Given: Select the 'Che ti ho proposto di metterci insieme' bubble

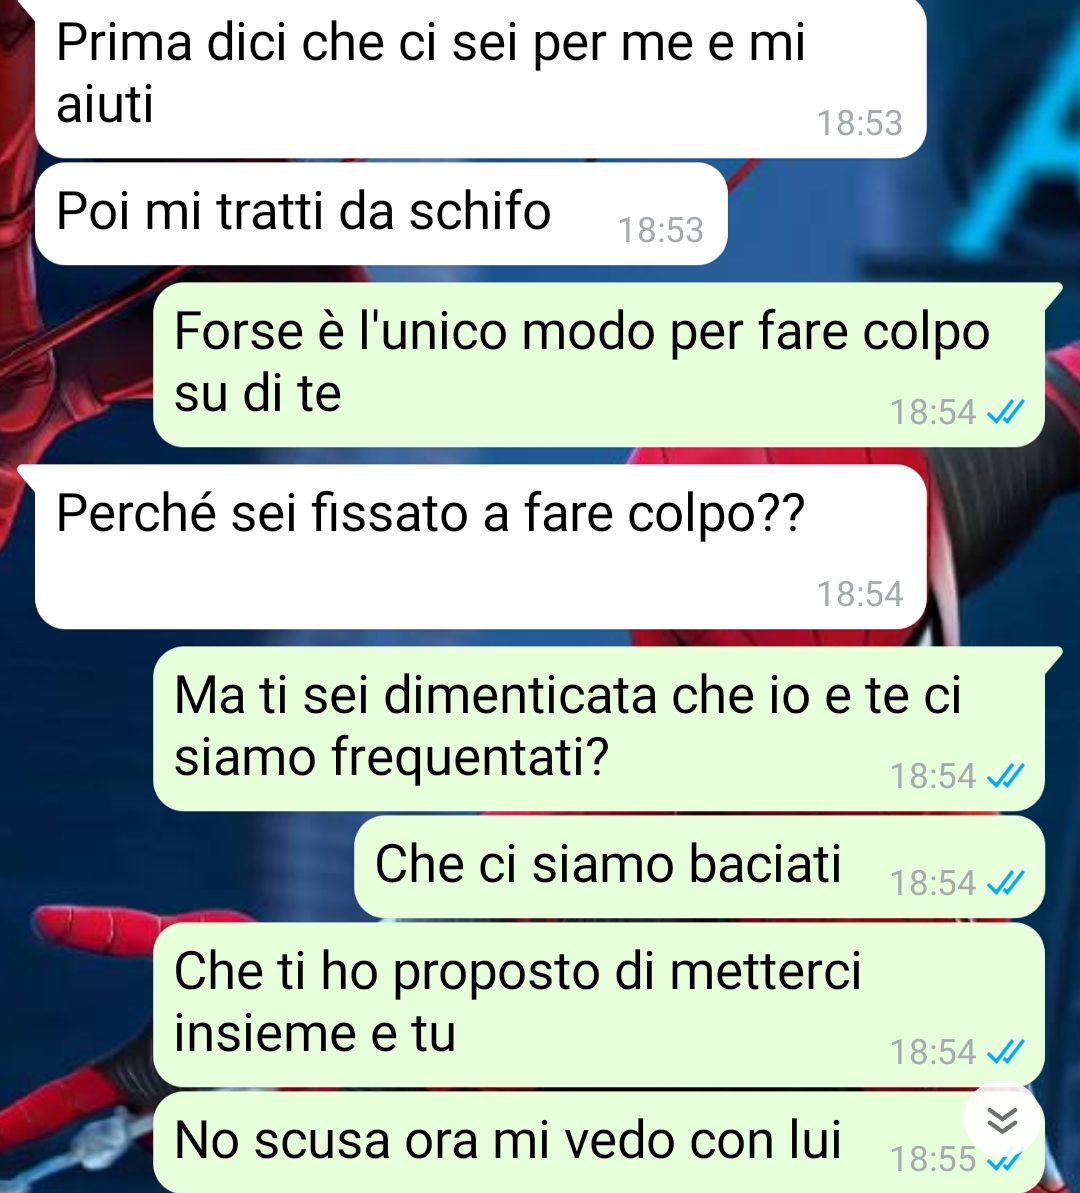Looking at the screenshot, I should (599, 1005).
